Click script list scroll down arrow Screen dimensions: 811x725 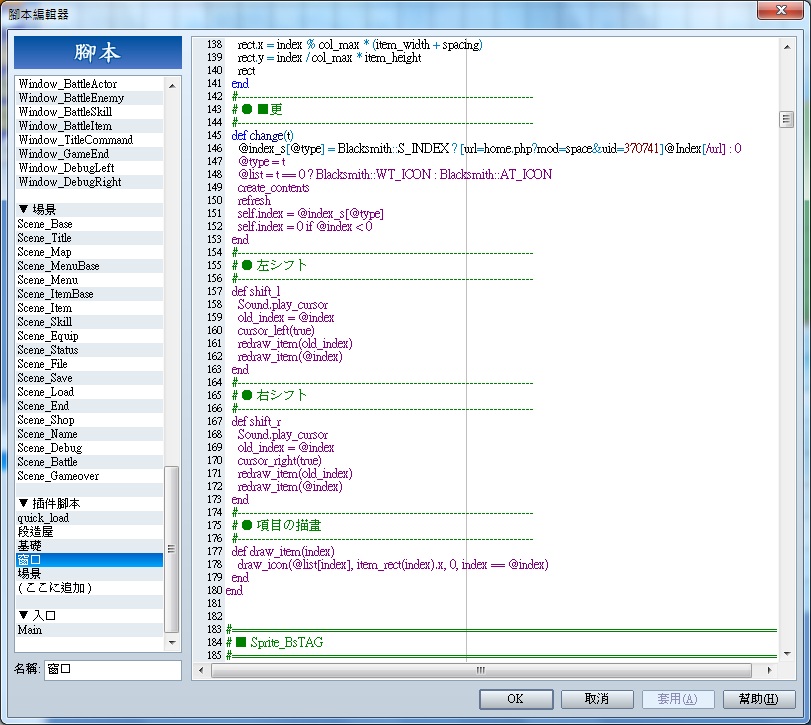coord(172,643)
